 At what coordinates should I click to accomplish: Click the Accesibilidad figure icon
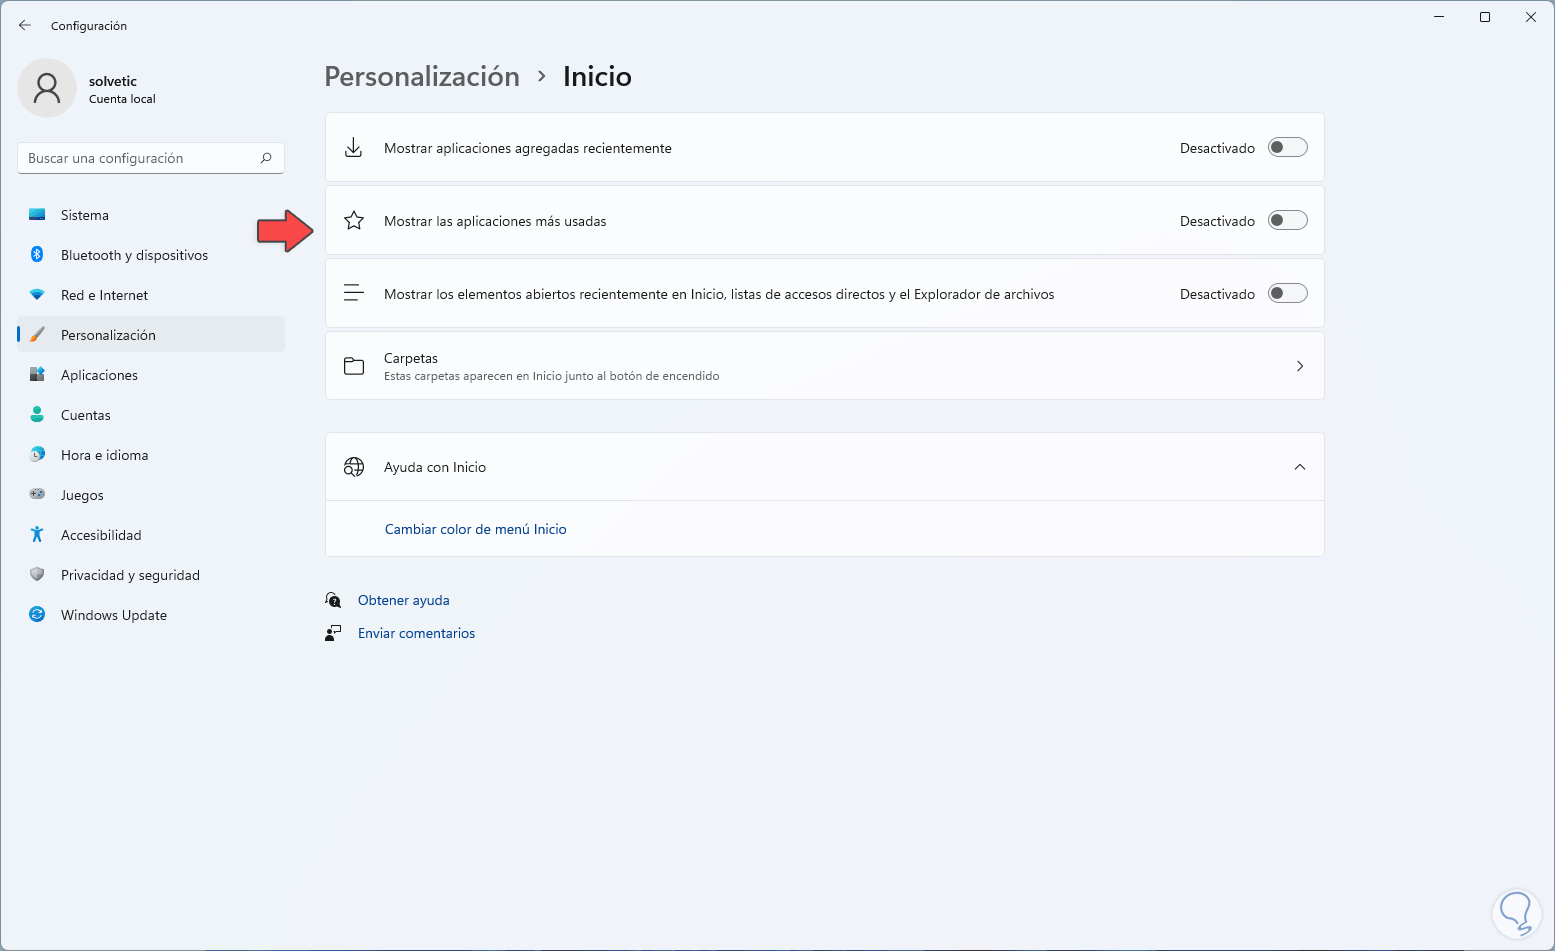coord(37,535)
